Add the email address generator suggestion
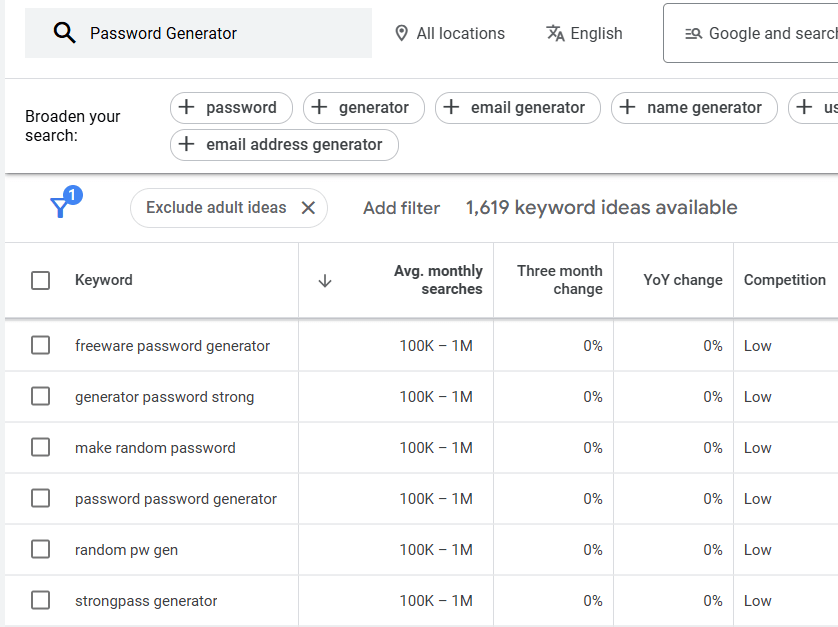Screen dimensions: 838x627 (x=284, y=144)
